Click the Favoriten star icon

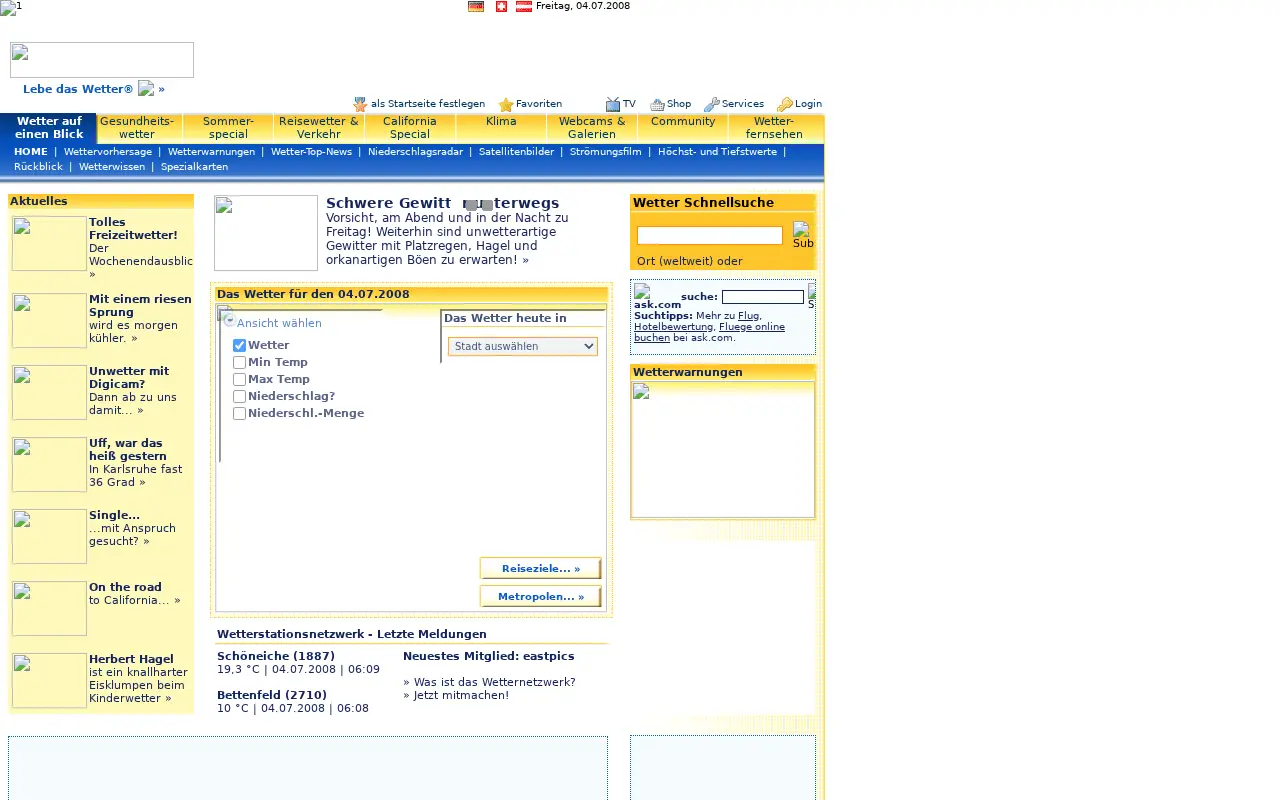point(506,104)
